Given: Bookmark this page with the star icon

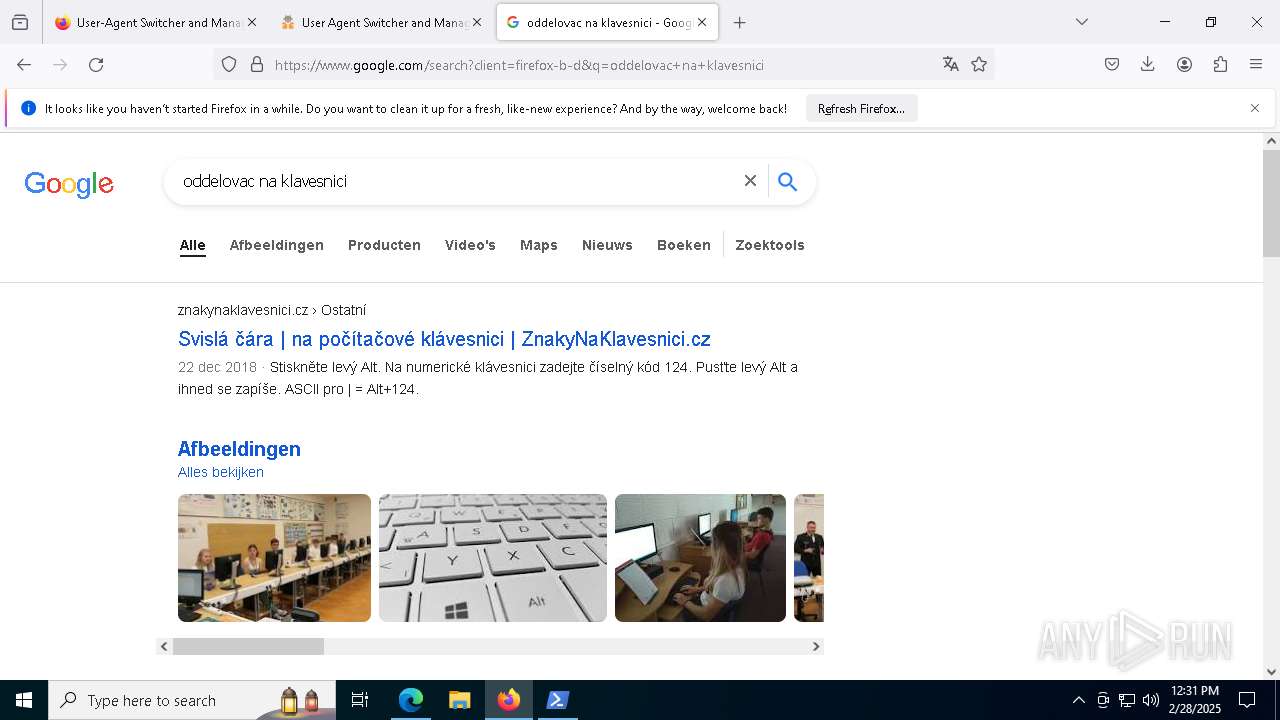Looking at the screenshot, I should (979, 65).
